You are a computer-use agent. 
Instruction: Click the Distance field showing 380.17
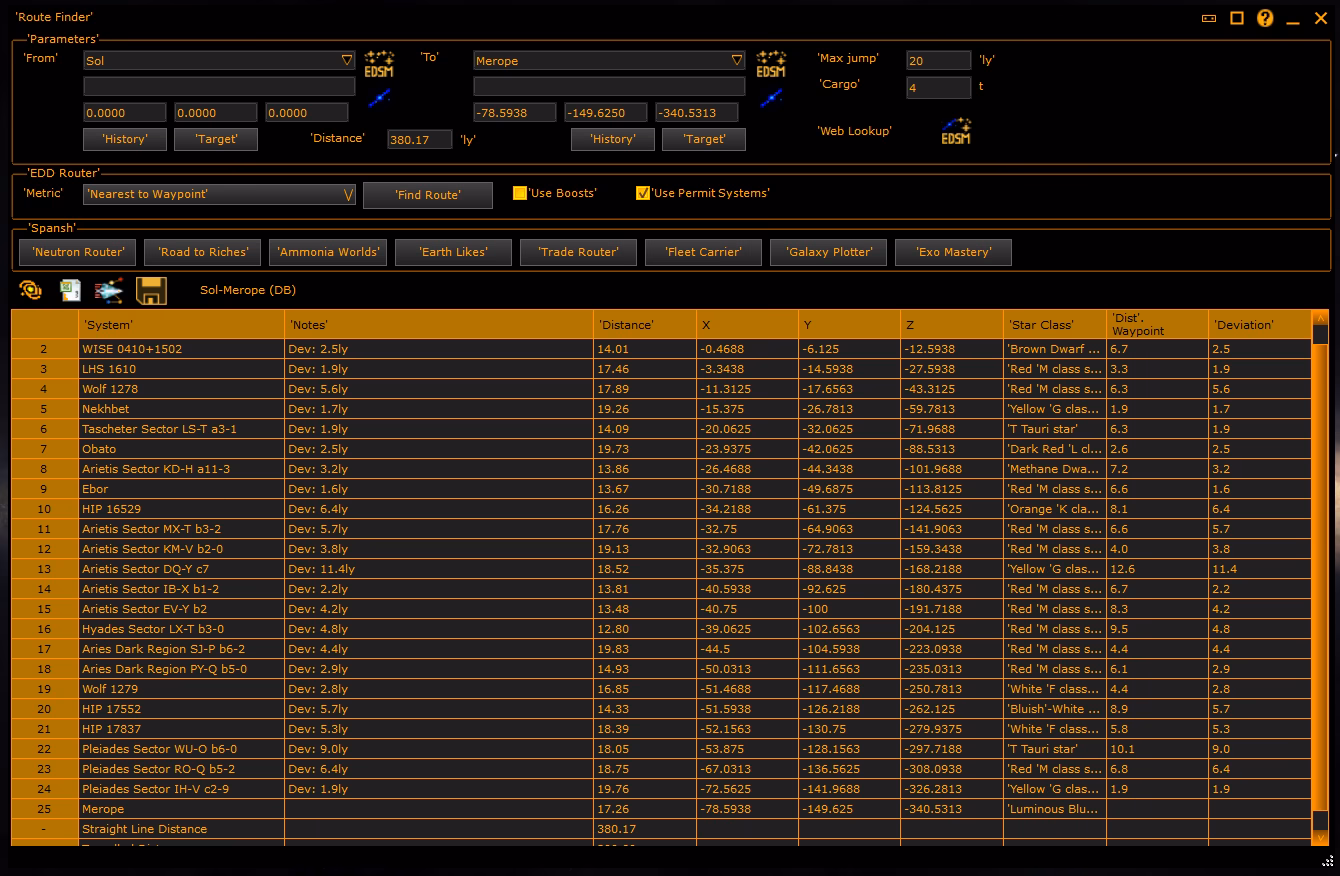pos(420,140)
